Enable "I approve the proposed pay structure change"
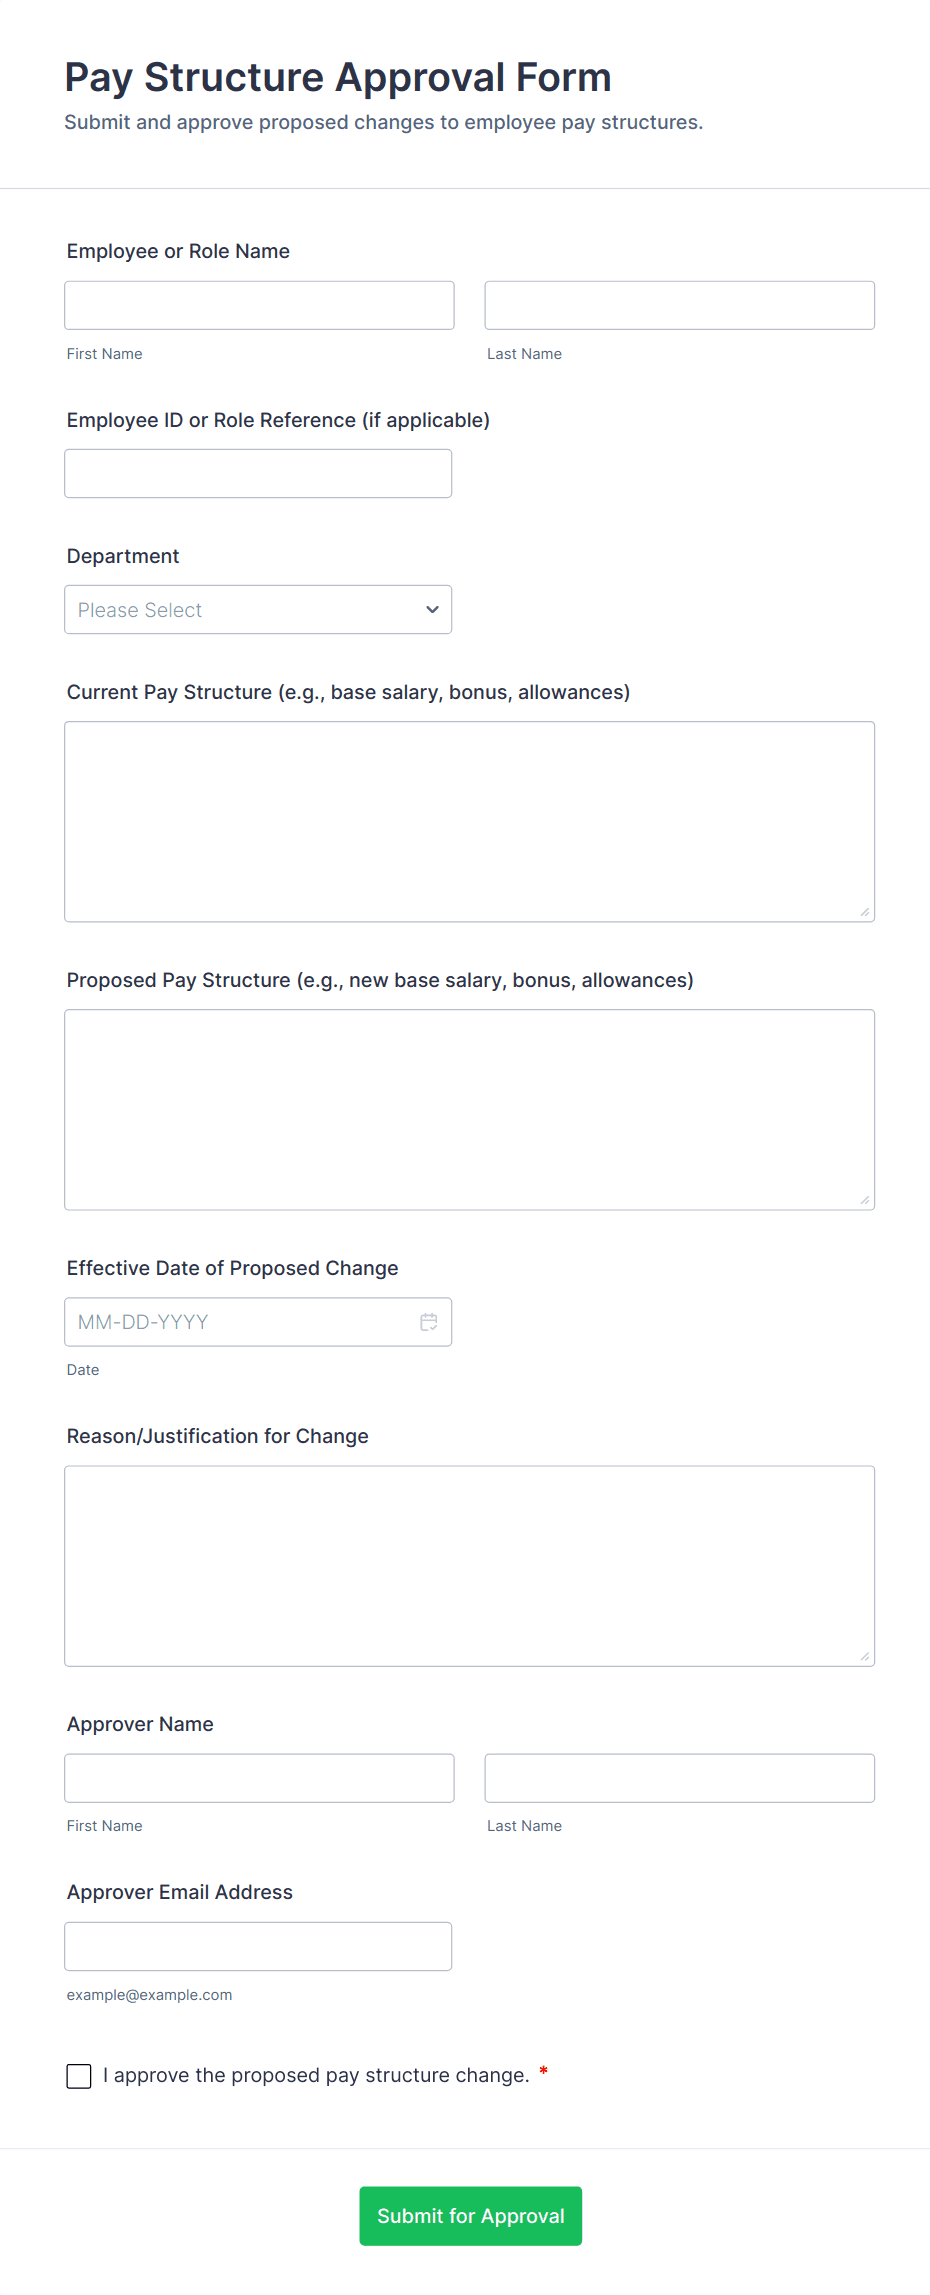Screen dimensions: 930x2295 (78, 2075)
